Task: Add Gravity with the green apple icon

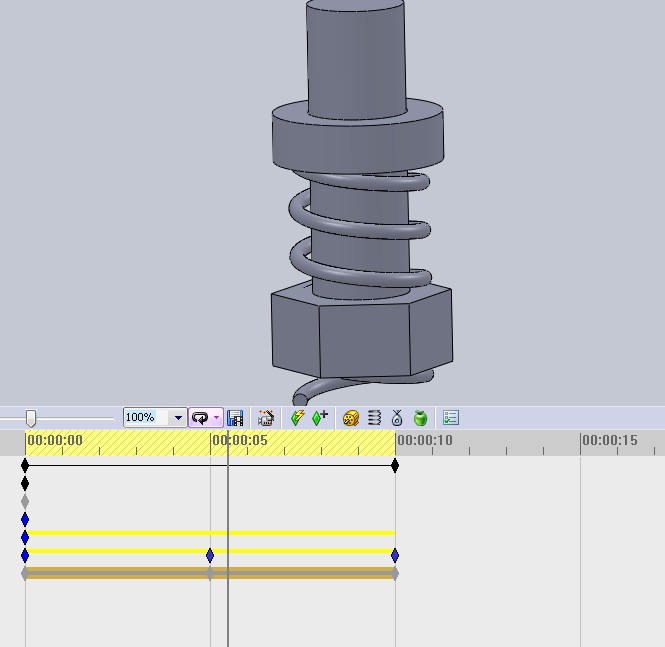Action: pyautogui.click(x=420, y=418)
